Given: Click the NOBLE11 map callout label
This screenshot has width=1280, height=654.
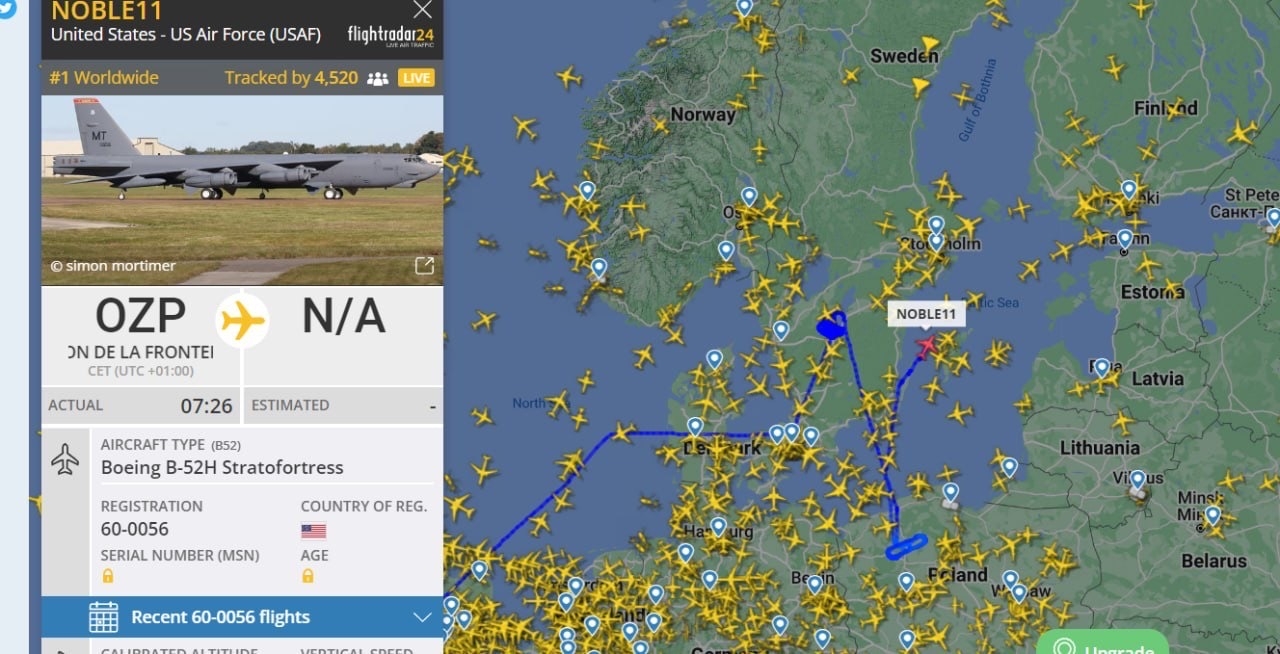Looking at the screenshot, I should tap(926, 314).
